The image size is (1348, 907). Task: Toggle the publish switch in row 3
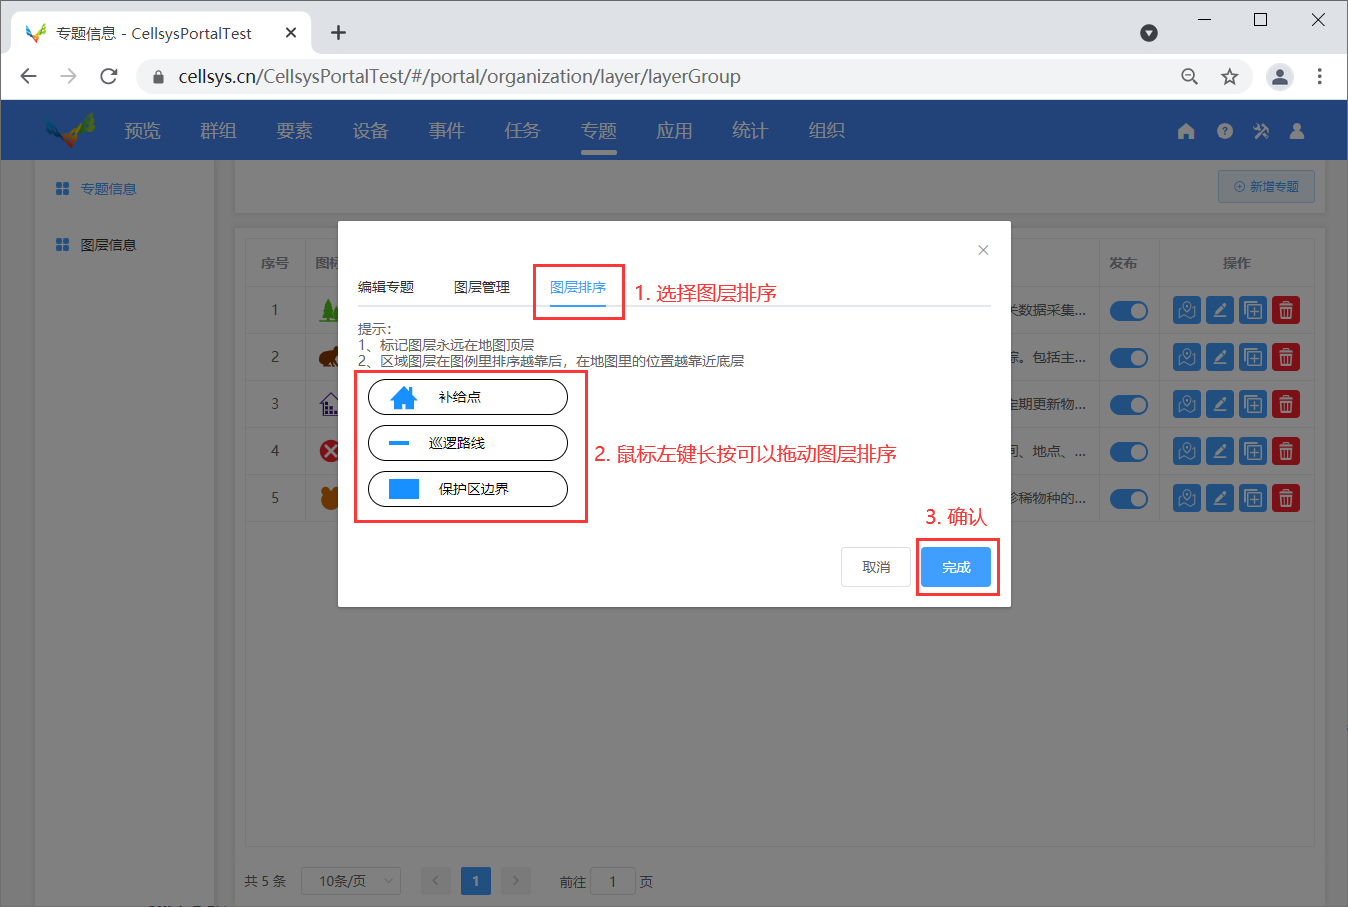1129,405
